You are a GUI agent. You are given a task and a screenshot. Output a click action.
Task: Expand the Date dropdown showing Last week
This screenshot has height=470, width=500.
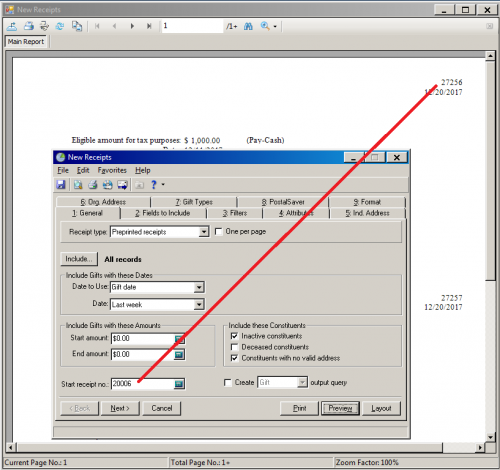[199, 304]
